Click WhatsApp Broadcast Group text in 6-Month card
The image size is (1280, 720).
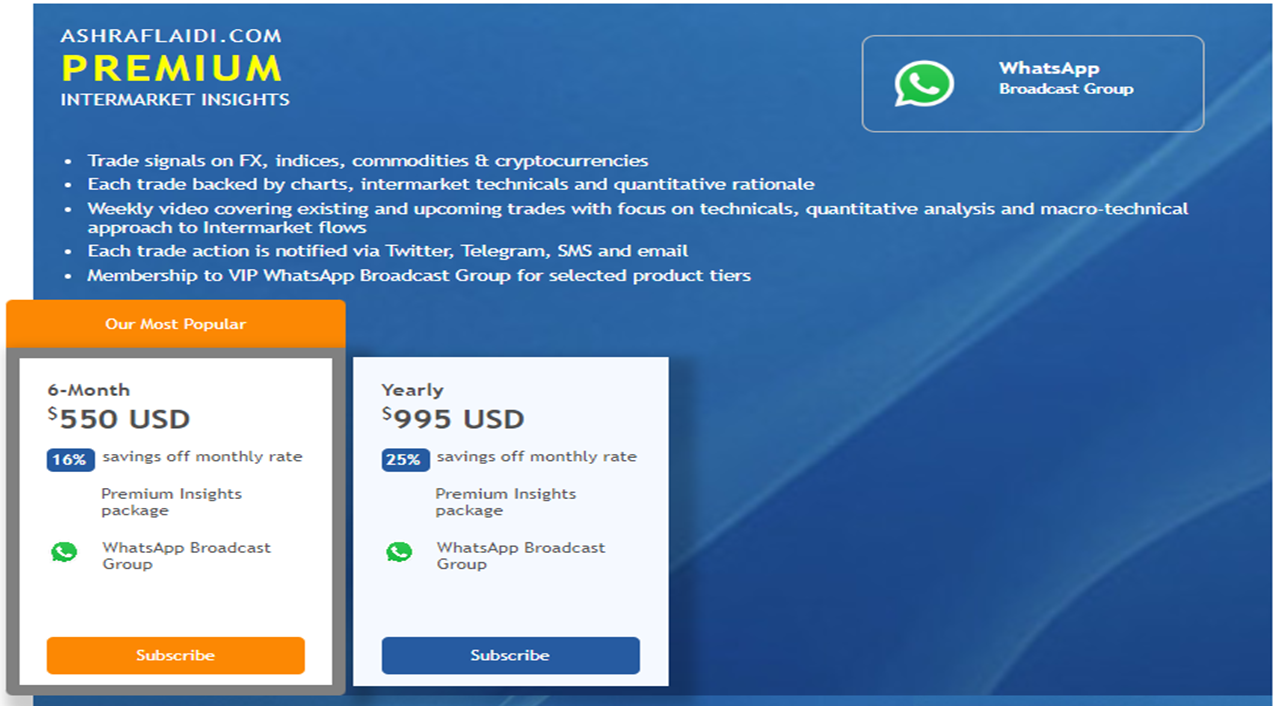tap(186, 556)
